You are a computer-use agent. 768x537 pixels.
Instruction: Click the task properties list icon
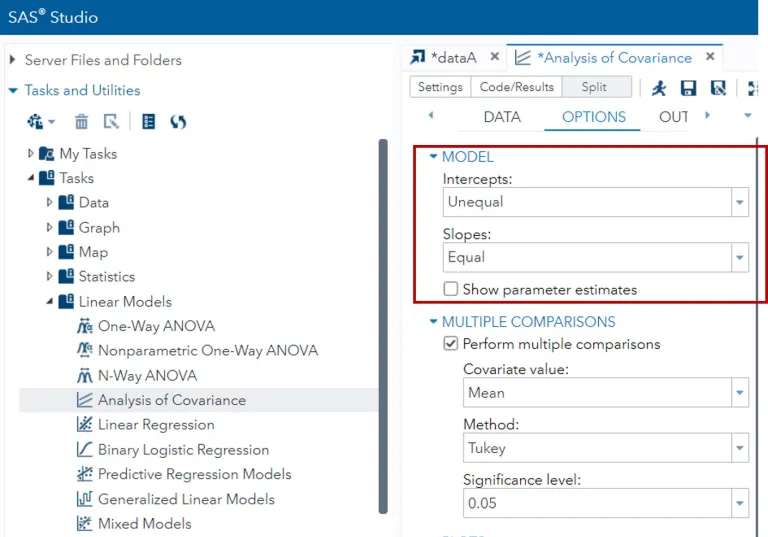[x=149, y=122]
